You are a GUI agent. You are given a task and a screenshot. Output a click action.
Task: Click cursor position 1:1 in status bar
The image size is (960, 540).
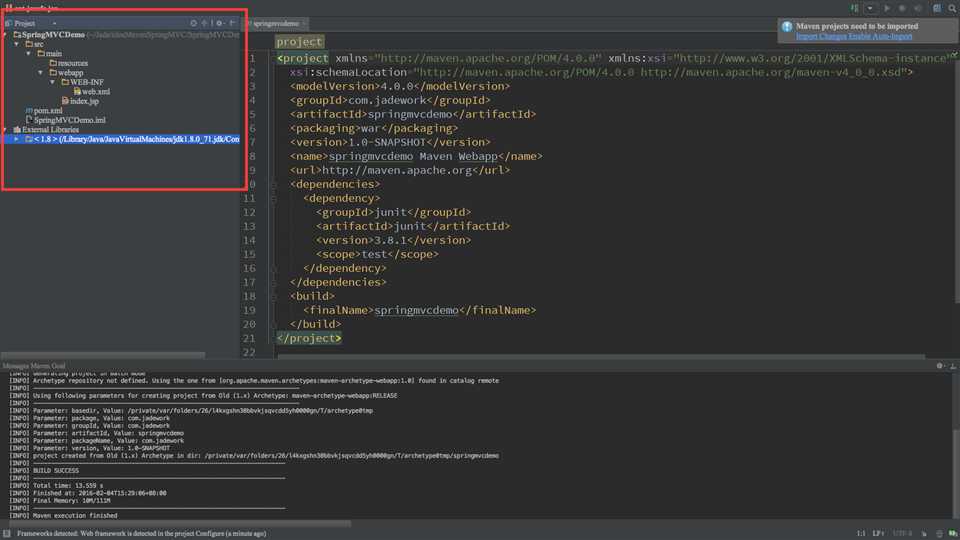pos(861,534)
